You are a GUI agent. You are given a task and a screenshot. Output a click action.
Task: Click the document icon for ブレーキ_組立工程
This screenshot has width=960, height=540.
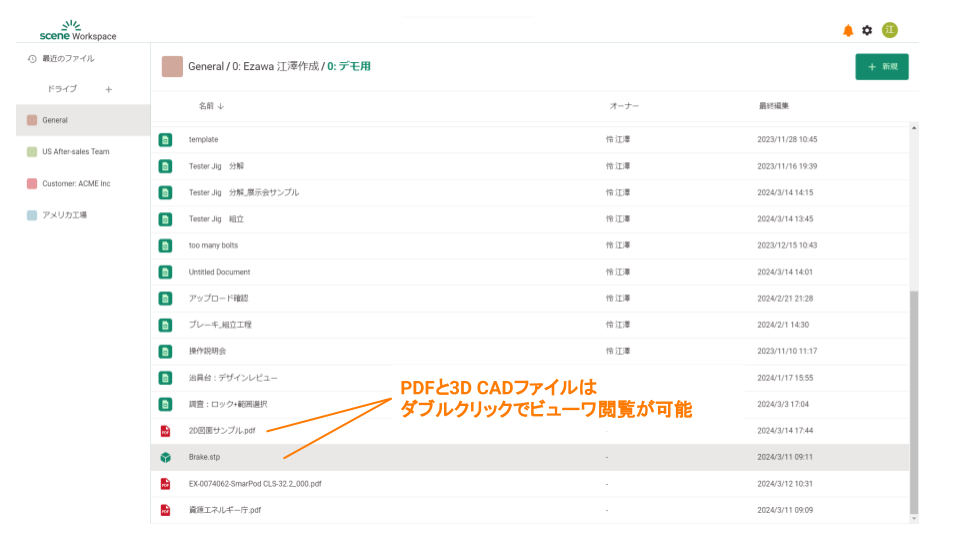pyautogui.click(x=165, y=325)
